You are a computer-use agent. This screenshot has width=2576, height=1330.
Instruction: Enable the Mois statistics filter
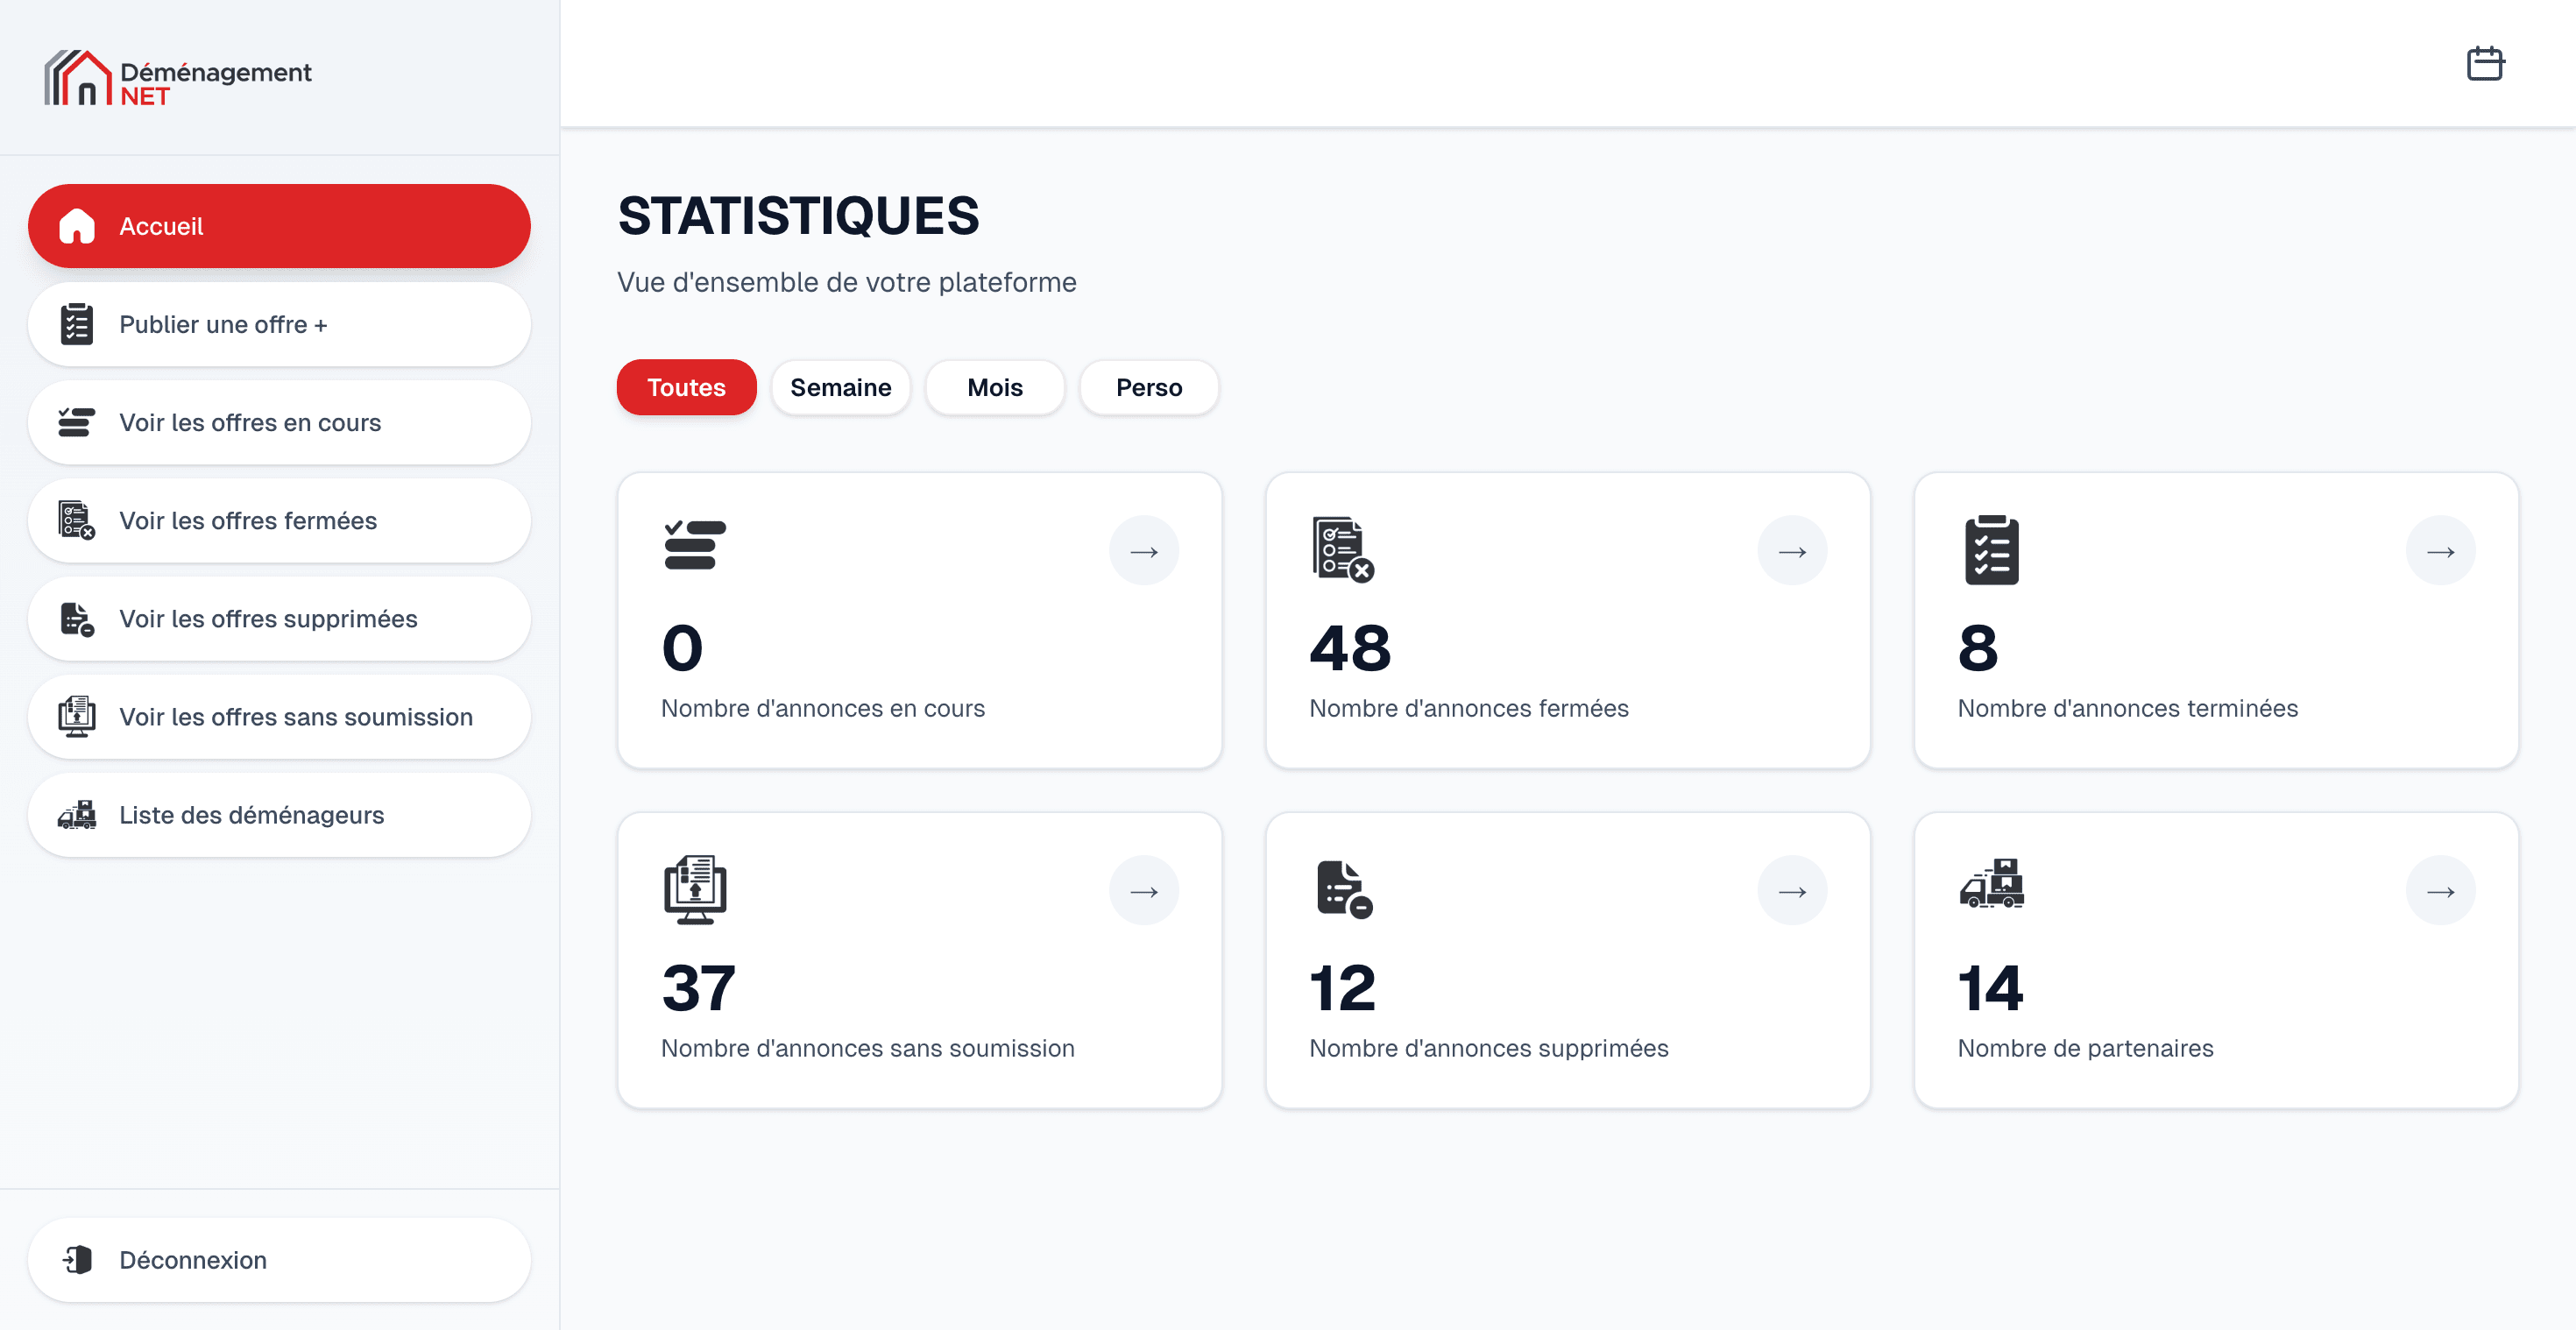coord(994,387)
